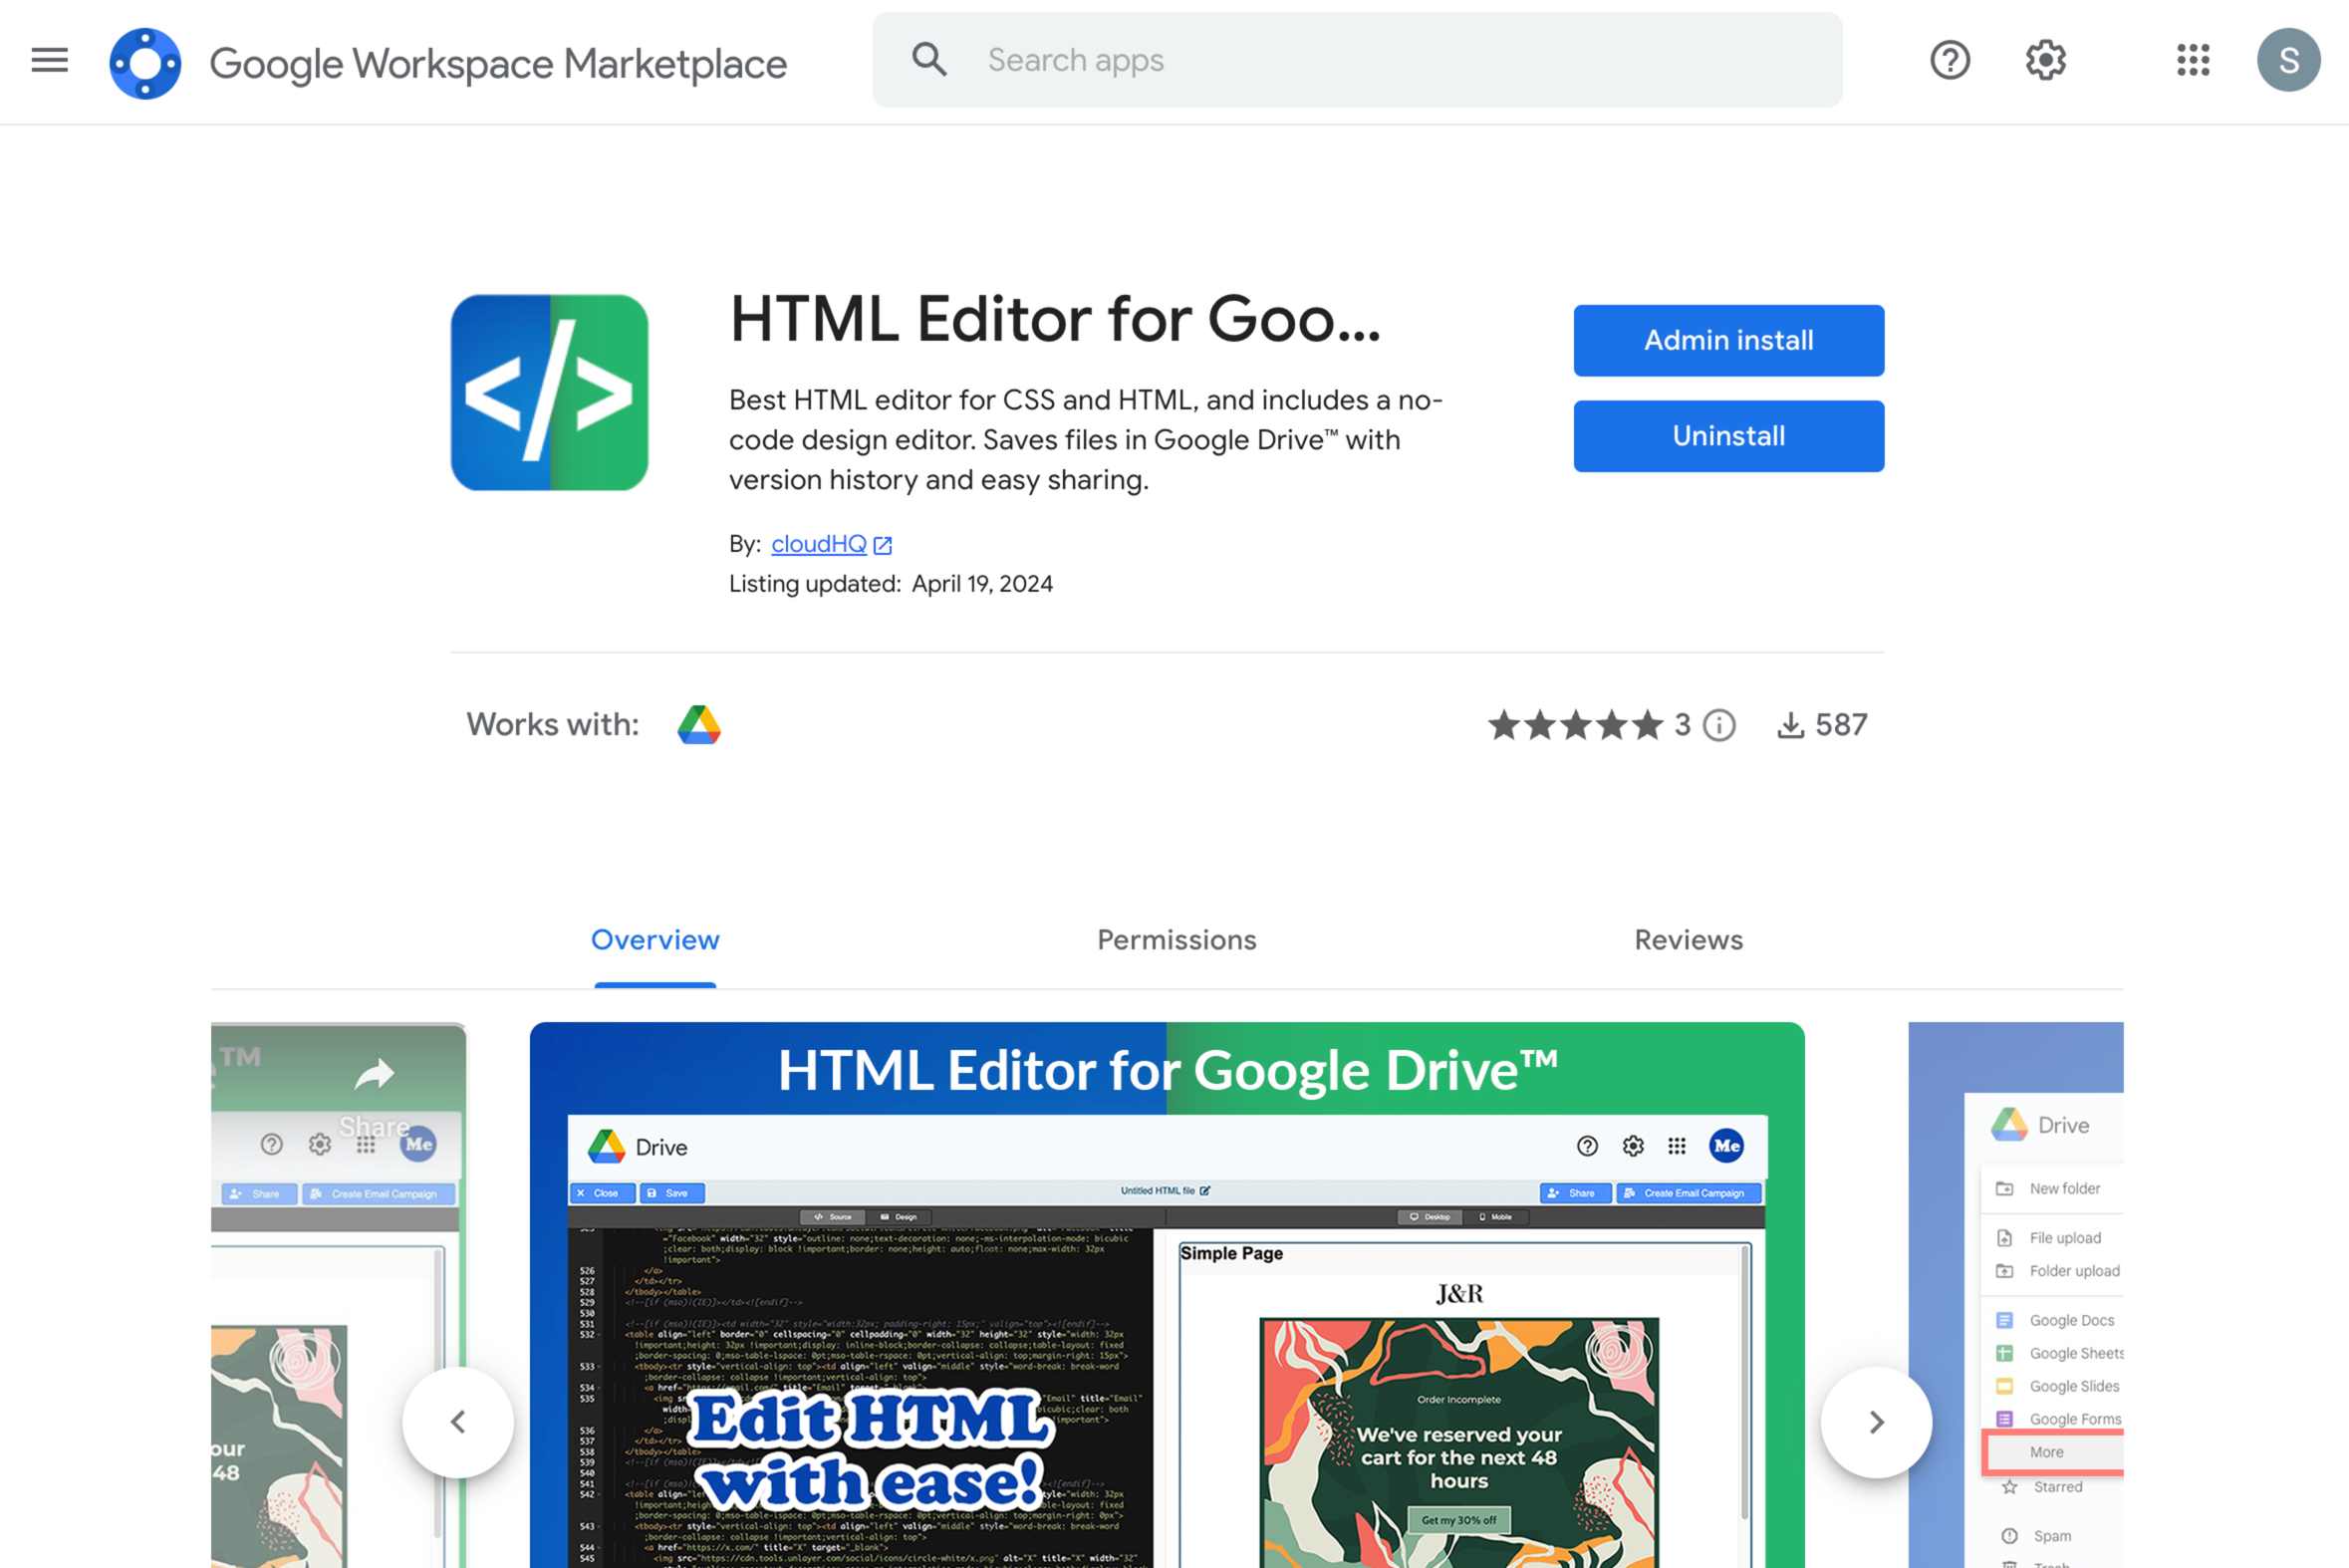Go to the previous screenshot in the carousel
The image size is (2349, 1568).
[x=458, y=1422]
